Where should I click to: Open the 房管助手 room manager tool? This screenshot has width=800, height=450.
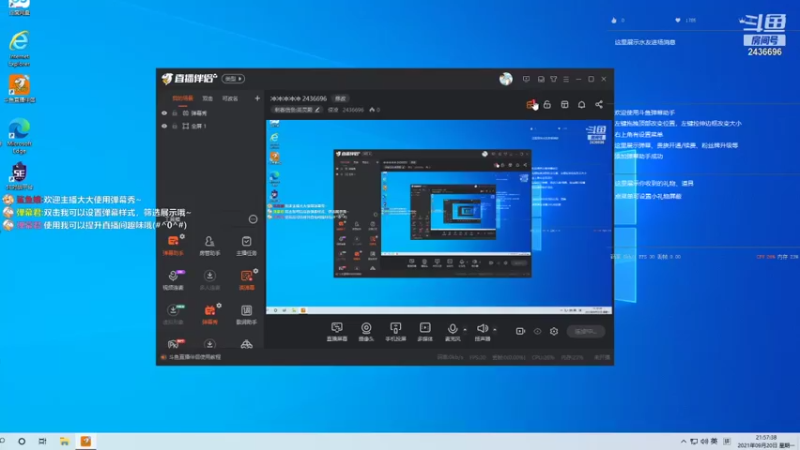point(209,245)
